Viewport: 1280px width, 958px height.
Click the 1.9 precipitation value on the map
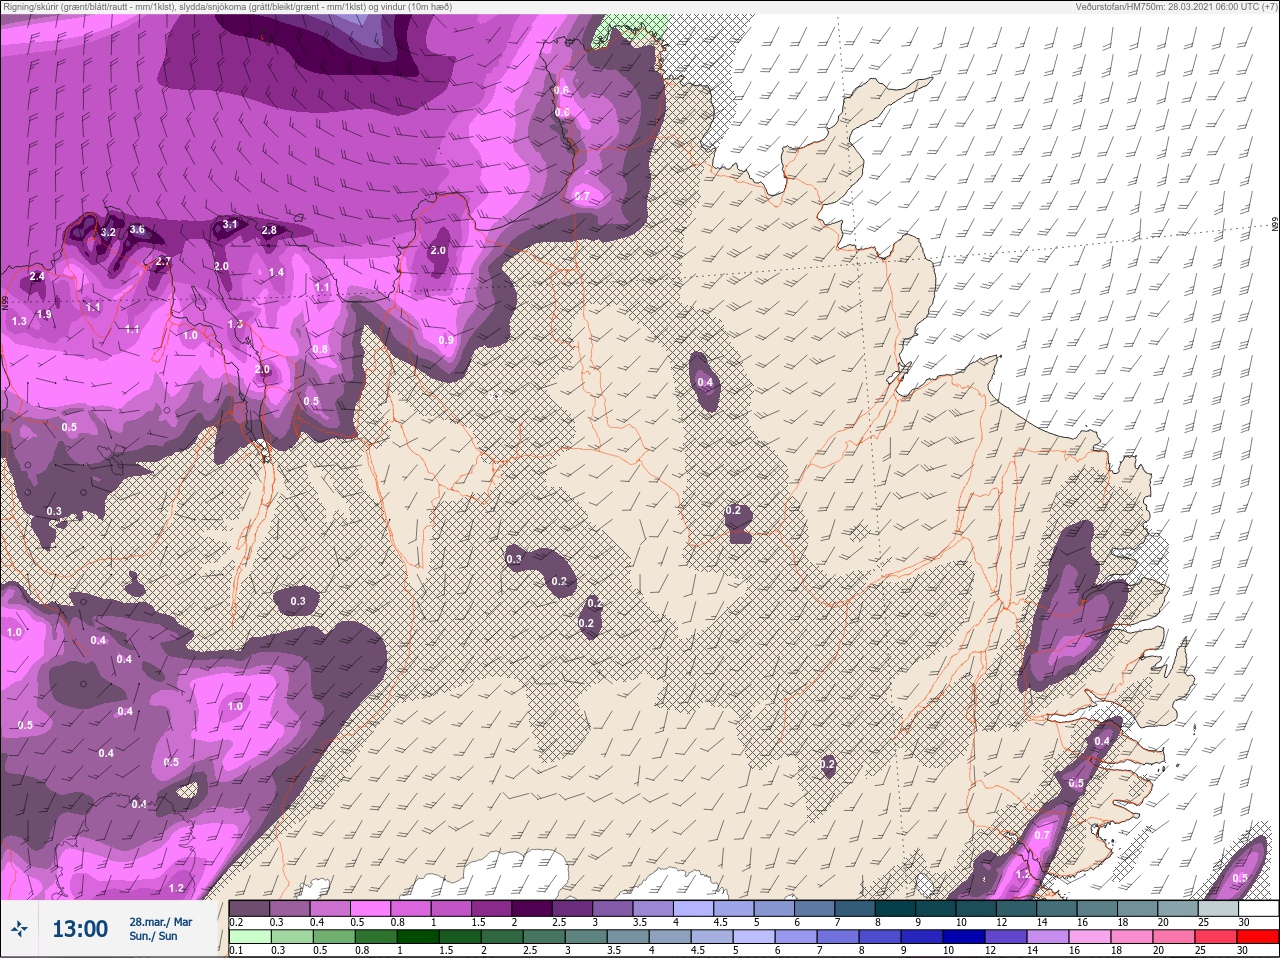pyautogui.click(x=44, y=314)
